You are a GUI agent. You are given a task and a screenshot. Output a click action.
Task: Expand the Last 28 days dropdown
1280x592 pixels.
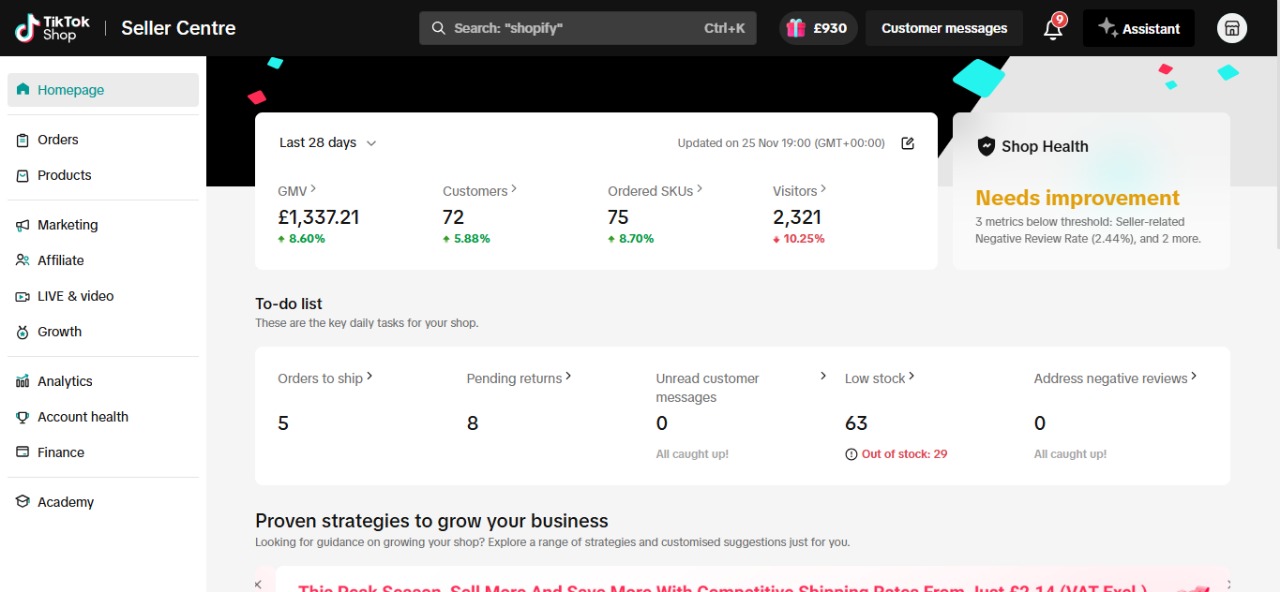pyautogui.click(x=327, y=143)
